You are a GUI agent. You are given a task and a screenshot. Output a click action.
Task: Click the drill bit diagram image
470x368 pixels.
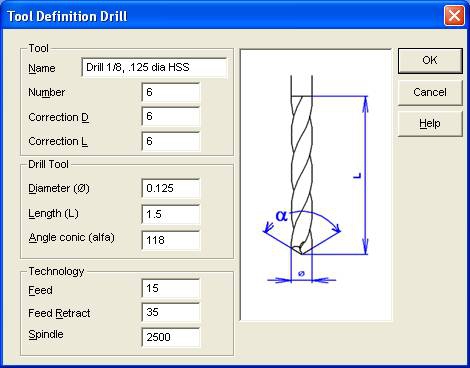tap(316, 185)
